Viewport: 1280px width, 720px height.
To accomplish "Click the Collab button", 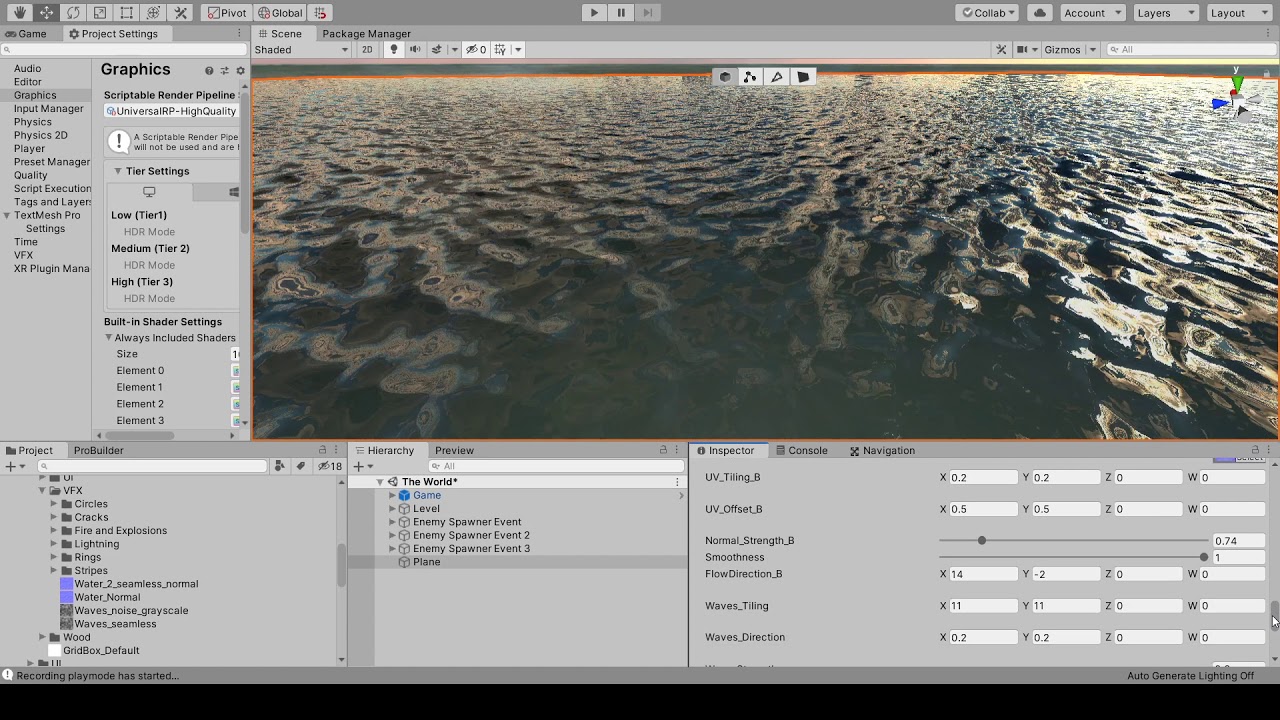I will 986,13.
